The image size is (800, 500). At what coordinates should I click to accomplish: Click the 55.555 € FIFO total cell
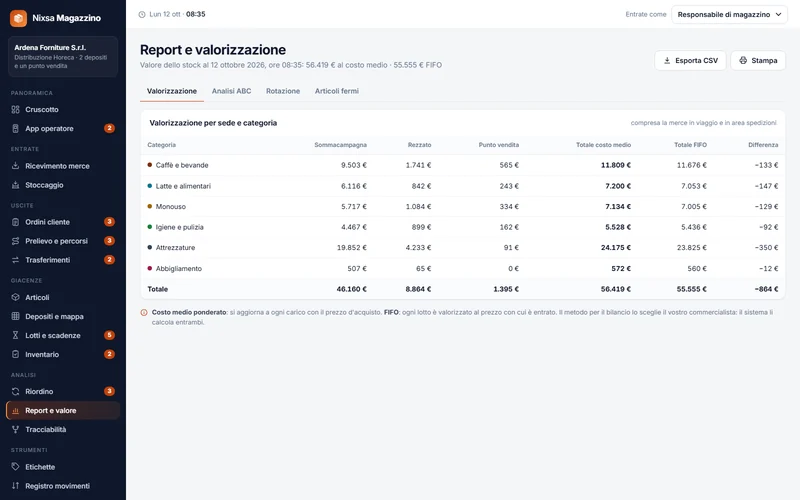pos(691,289)
